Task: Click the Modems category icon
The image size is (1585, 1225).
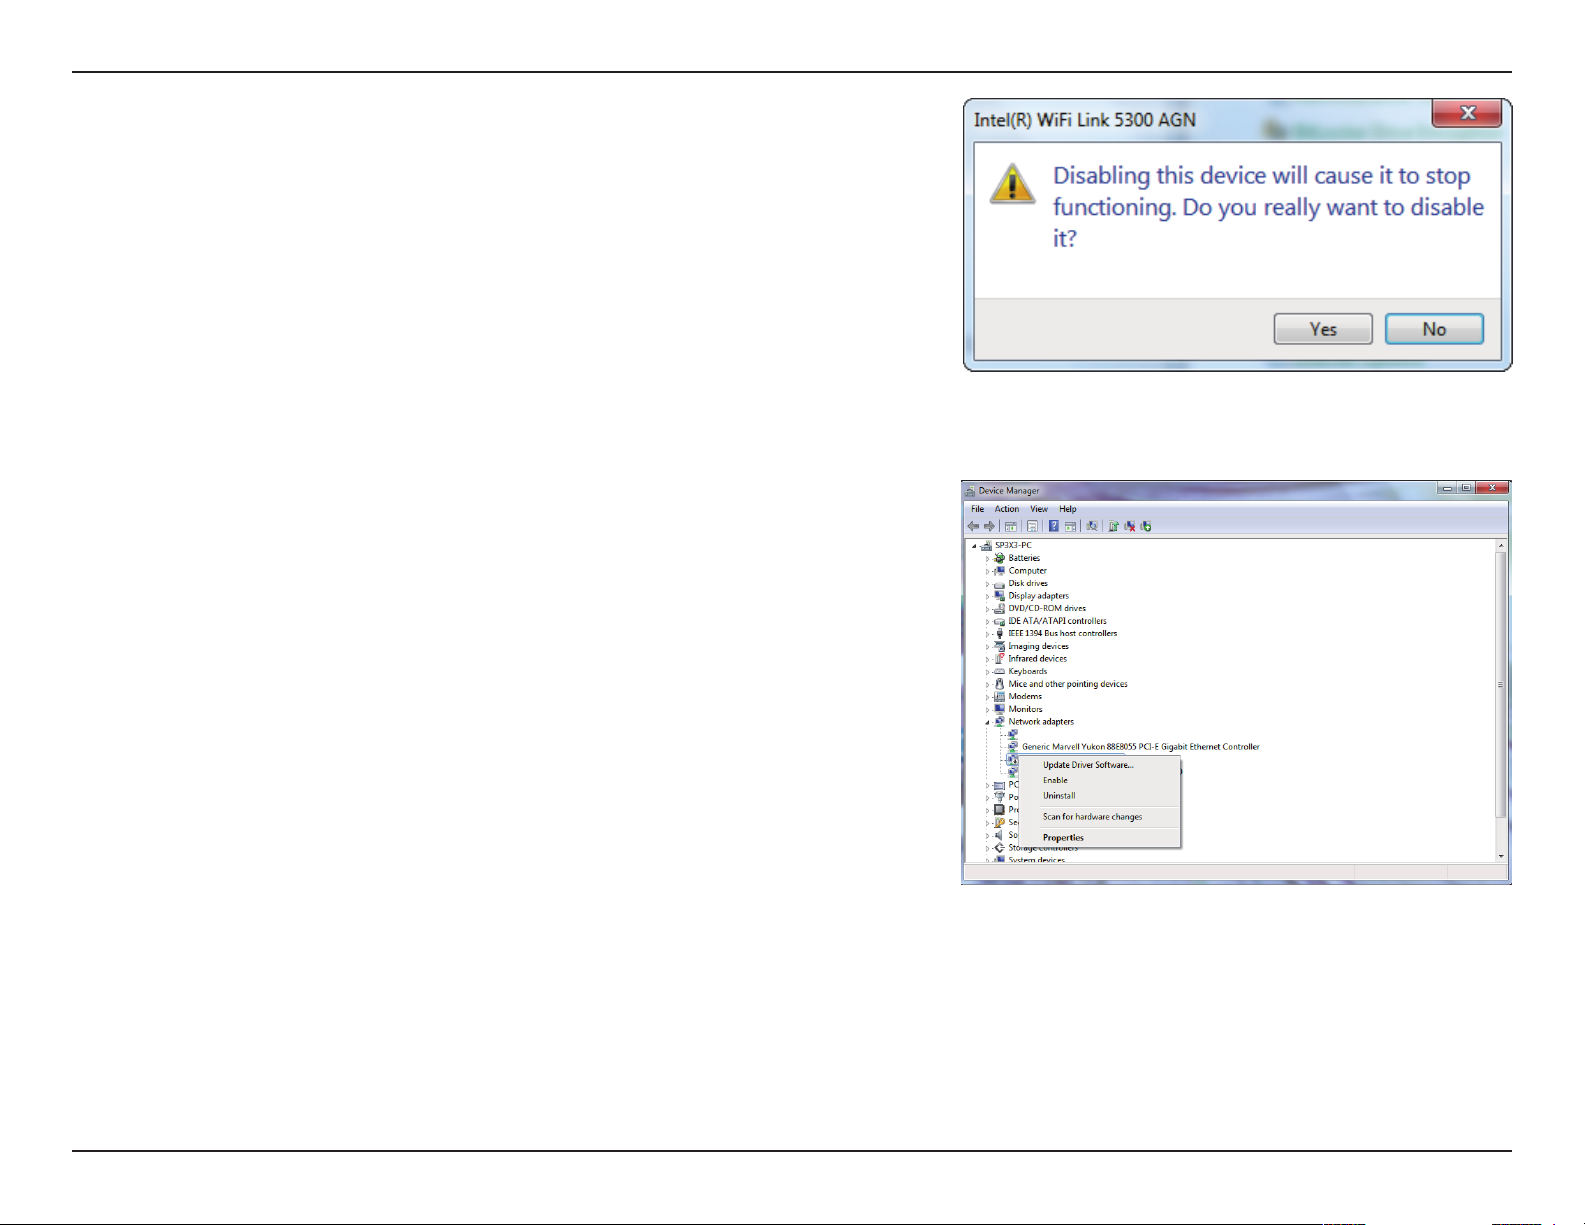Action: click(999, 696)
